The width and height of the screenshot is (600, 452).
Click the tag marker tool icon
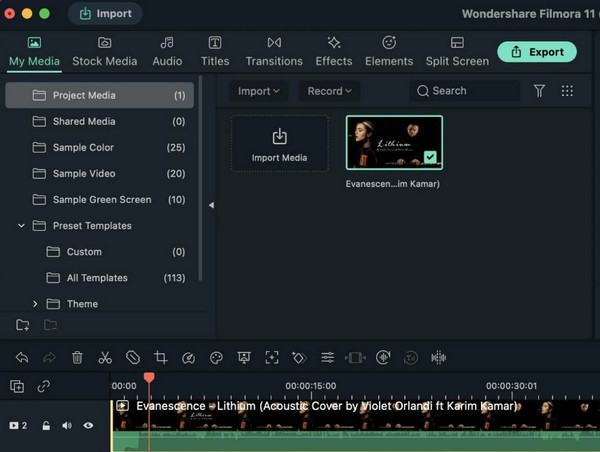point(133,358)
